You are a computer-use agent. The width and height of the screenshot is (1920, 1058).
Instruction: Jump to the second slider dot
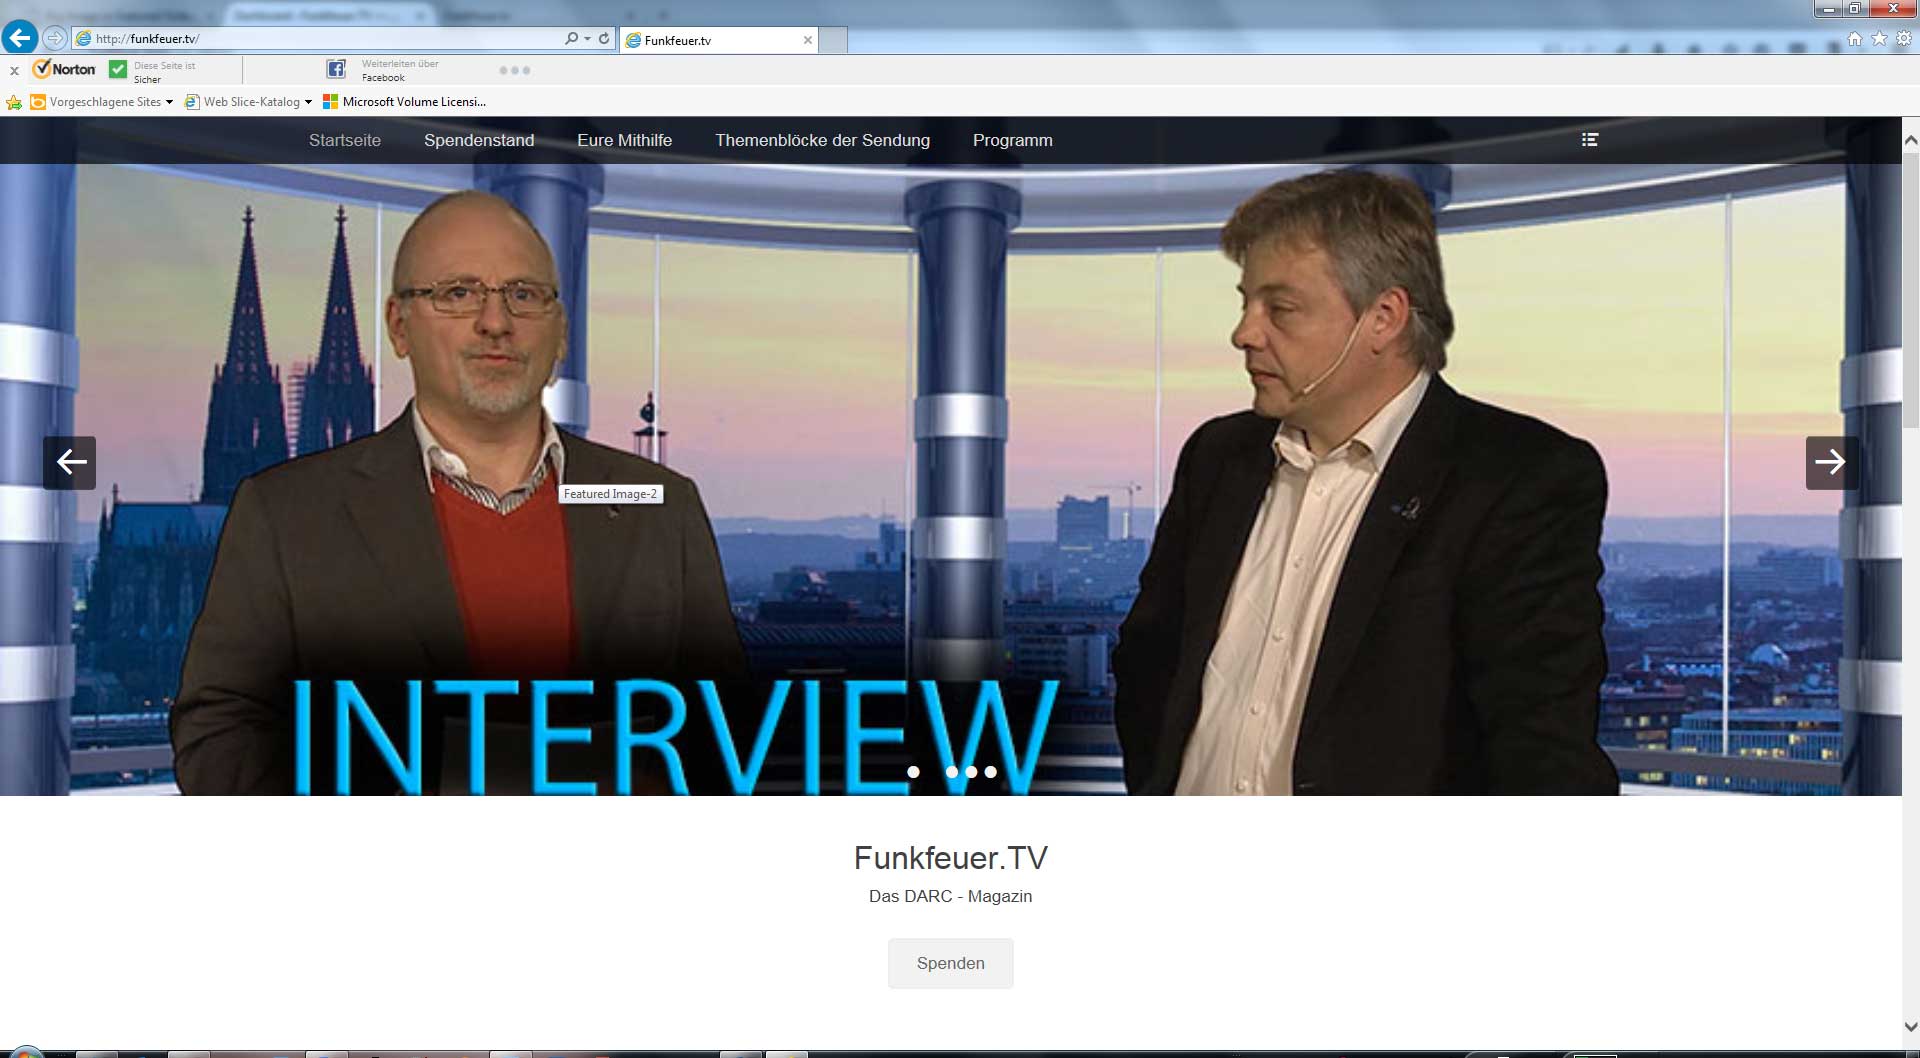point(952,772)
